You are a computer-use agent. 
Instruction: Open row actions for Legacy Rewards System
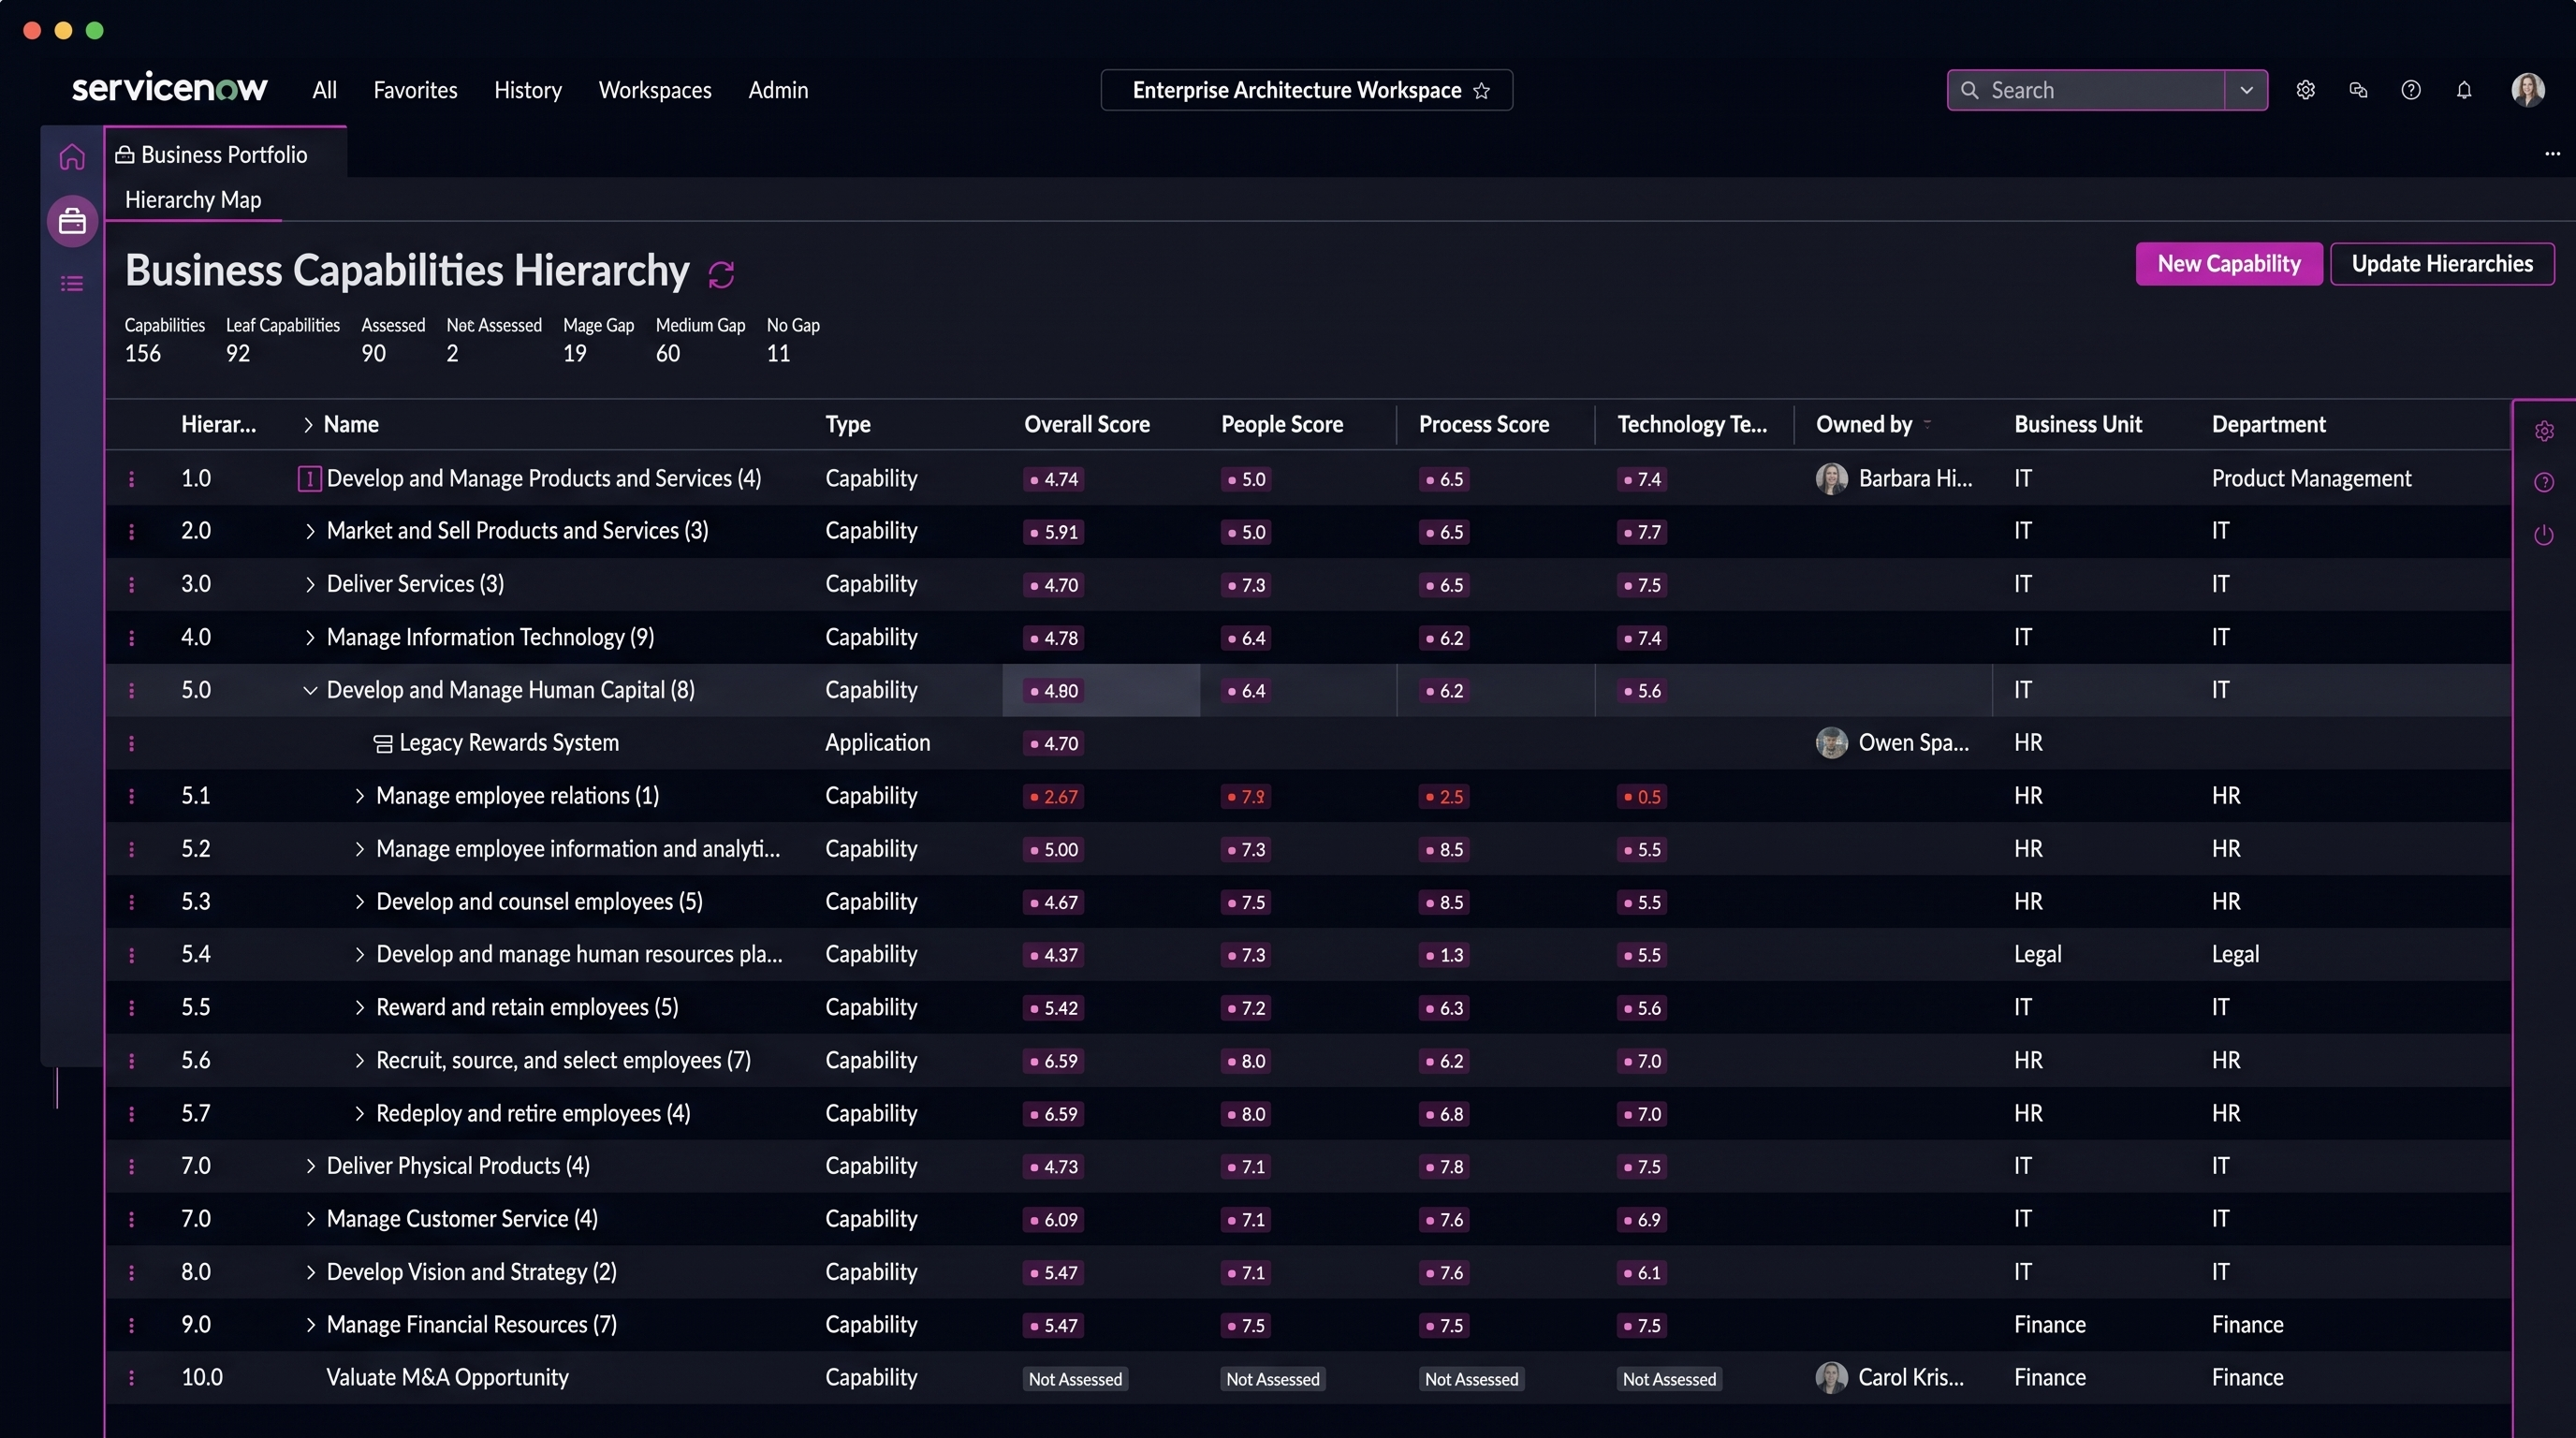pyautogui.click(x=131, y=744)
